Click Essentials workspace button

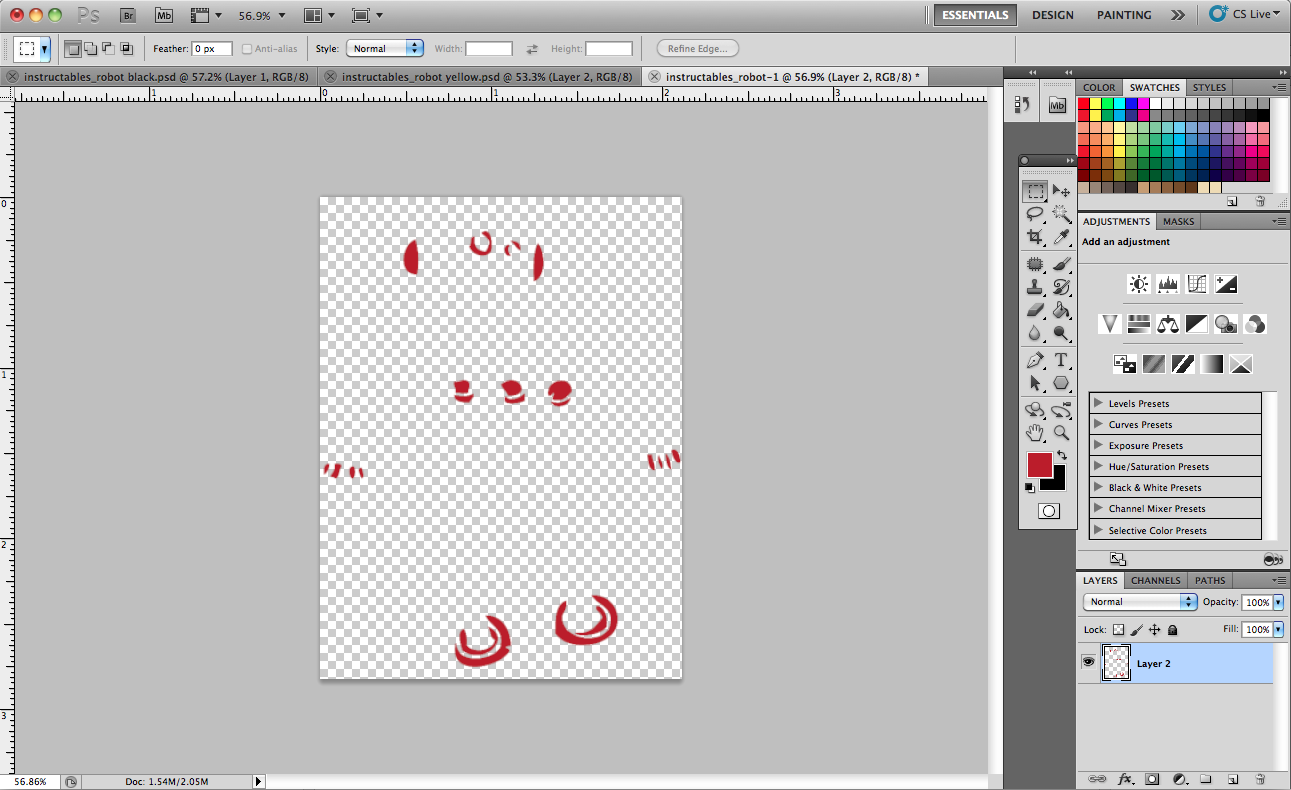[x=975, y=15]
